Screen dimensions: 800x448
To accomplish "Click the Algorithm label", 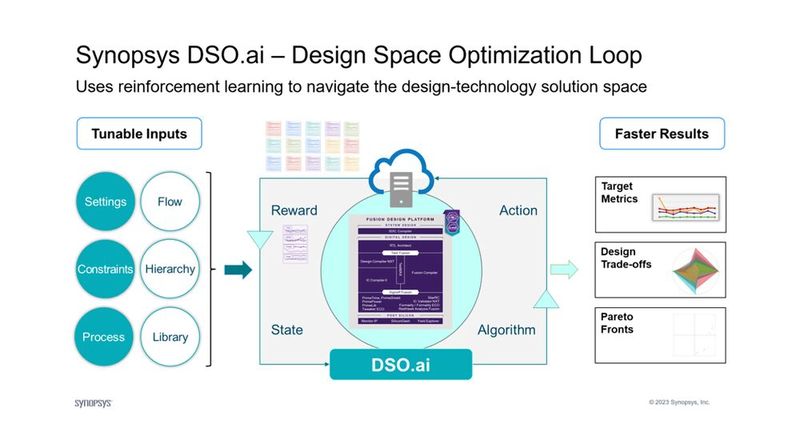I will (x=507, y=330).
